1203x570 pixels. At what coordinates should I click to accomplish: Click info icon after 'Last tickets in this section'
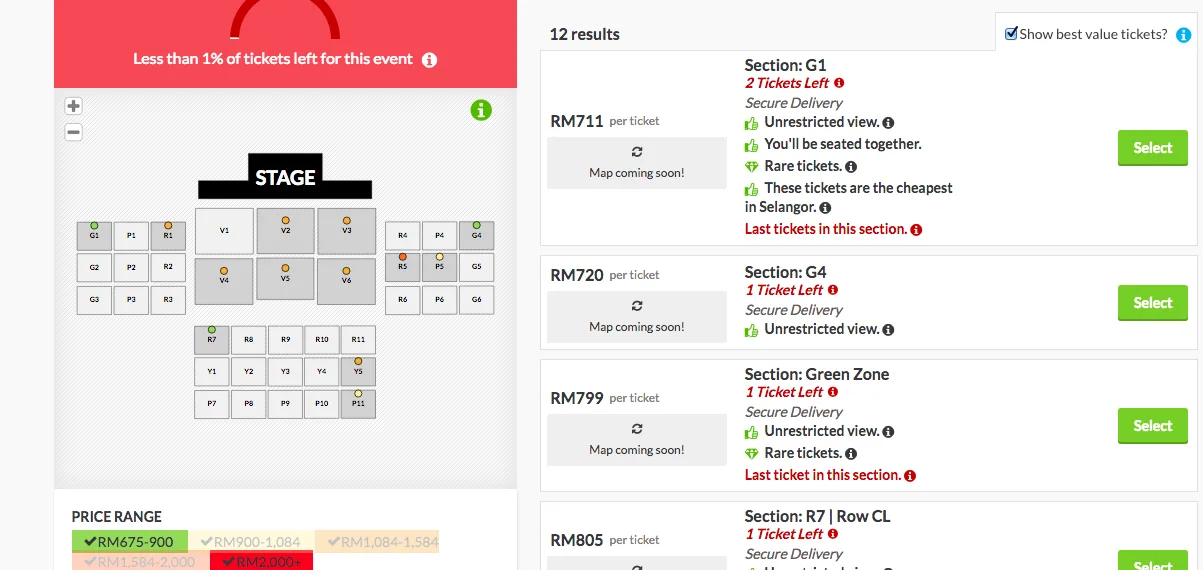click(x=916, y=230)
